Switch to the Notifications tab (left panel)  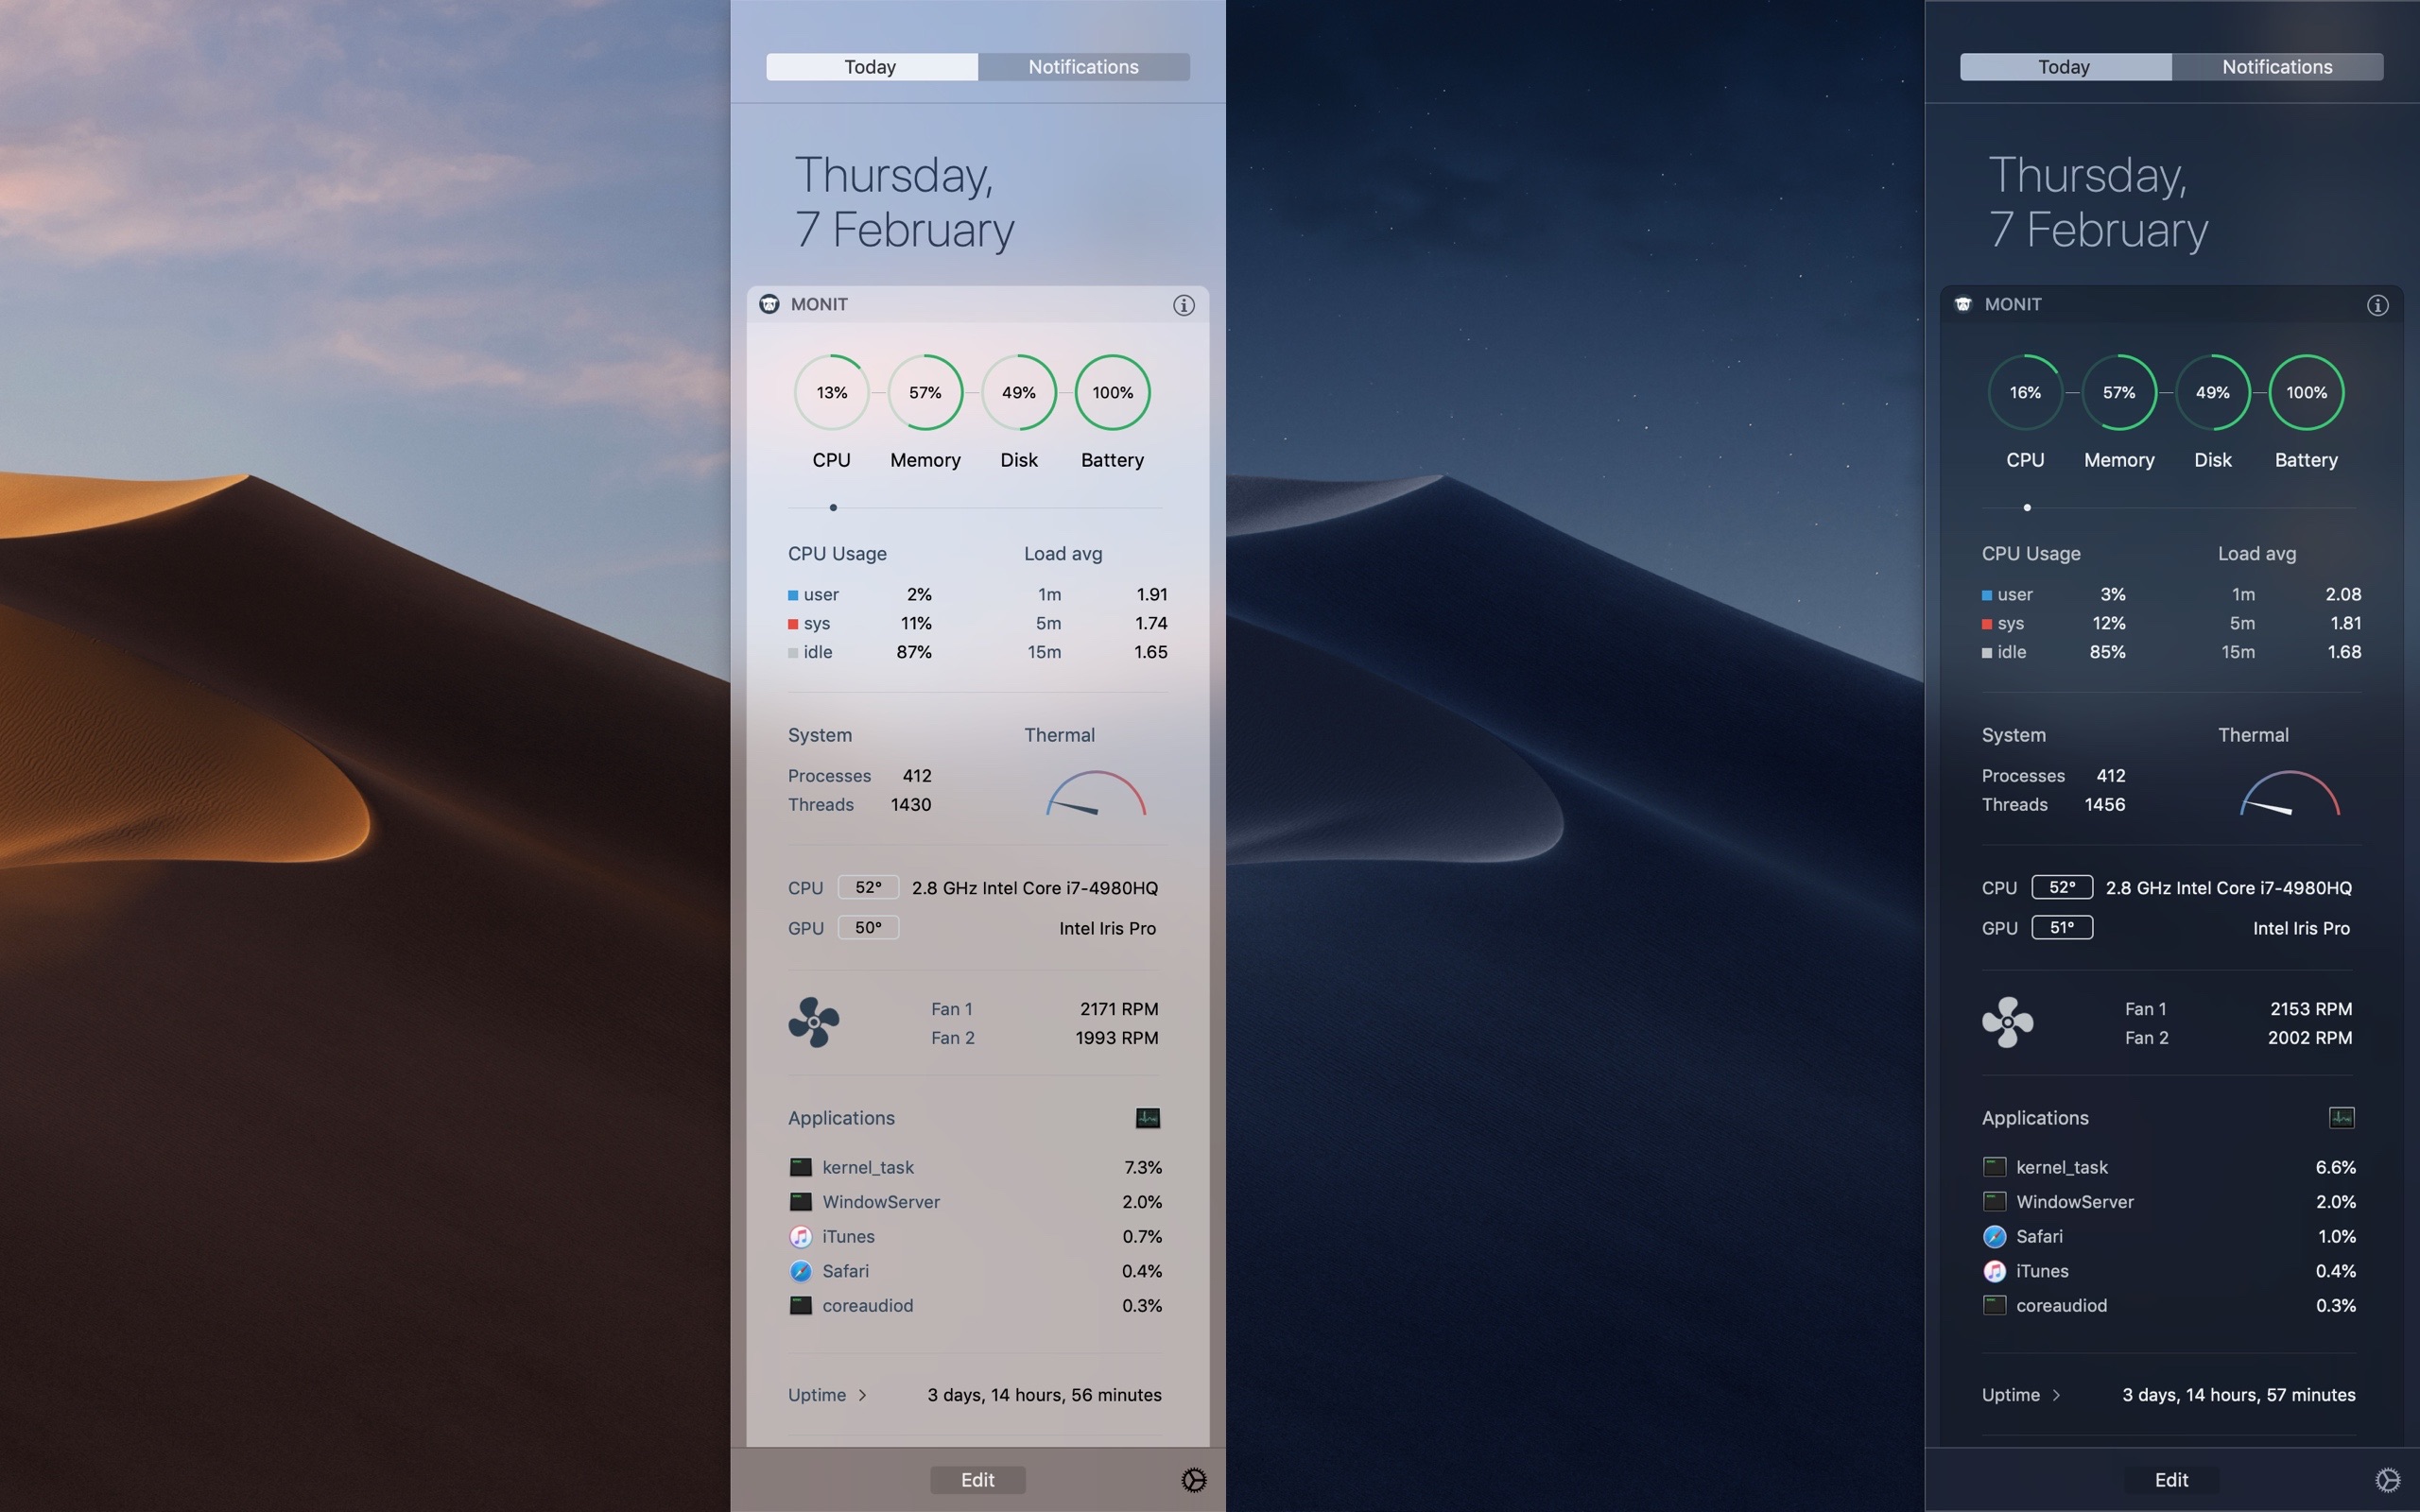pos(1083,62)
